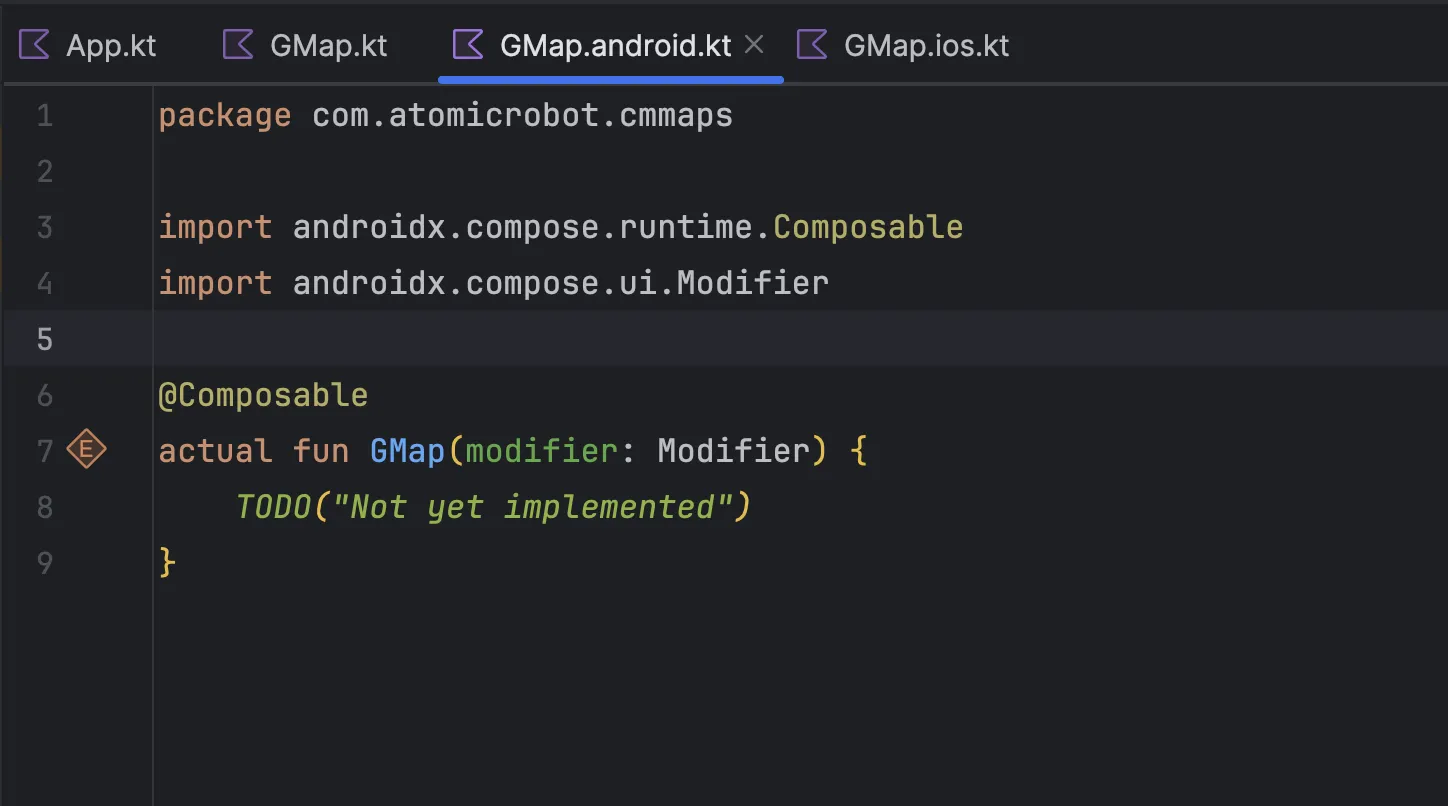Place cursor inside the "Not yet implemented" string
This screenshot has width=1448, height=806.
pos(540,506)
